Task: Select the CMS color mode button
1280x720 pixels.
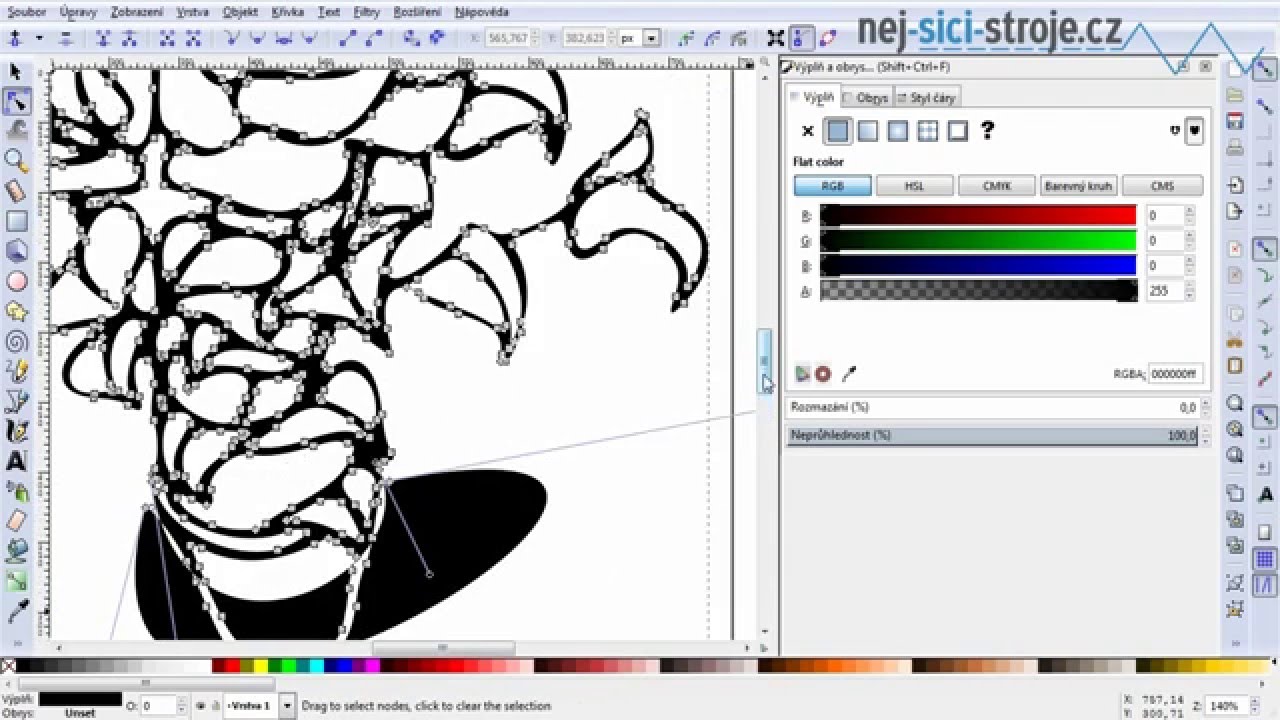Action: tap(1162, 186)
